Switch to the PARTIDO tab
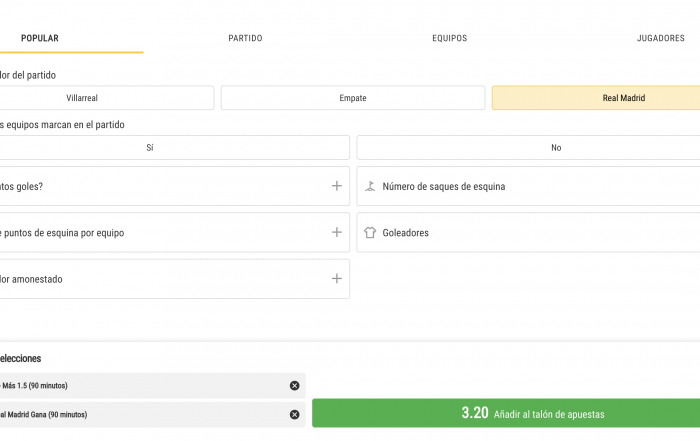This screenshot has height=441, width=700. click(x=245, y=38)
